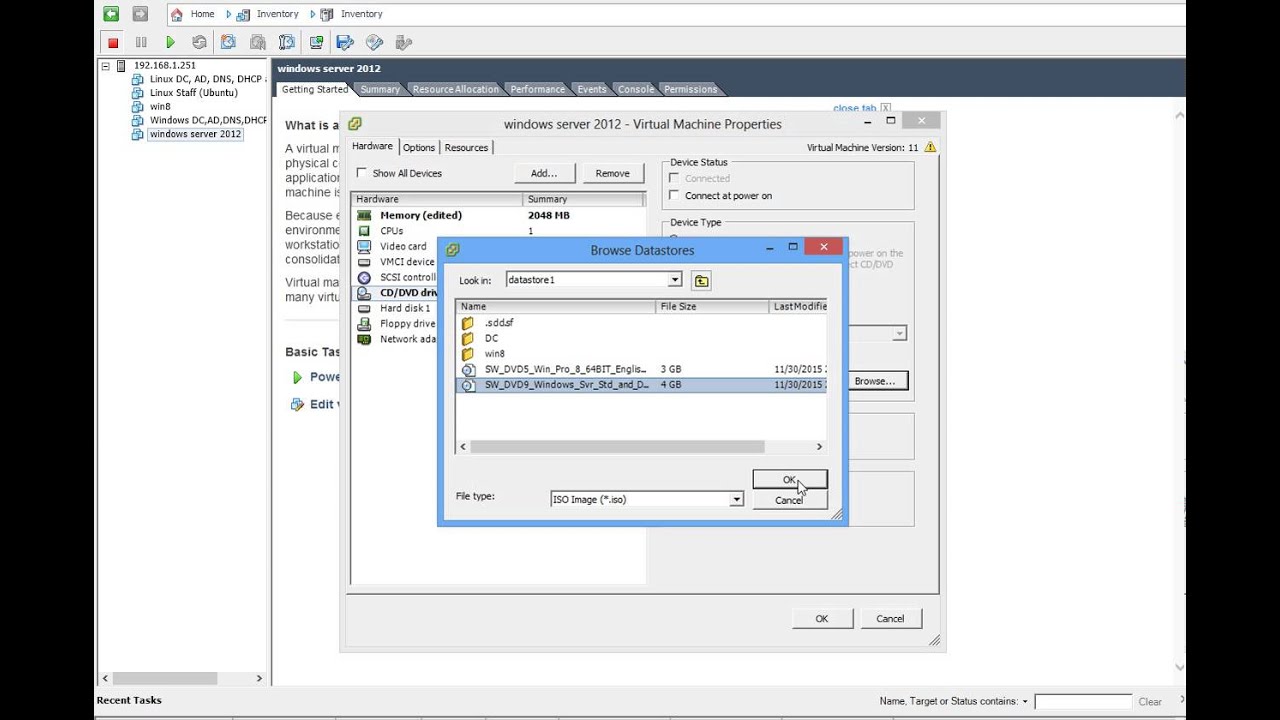
Task: Click the green Power On toolbar icon
Action: (170, 42)
